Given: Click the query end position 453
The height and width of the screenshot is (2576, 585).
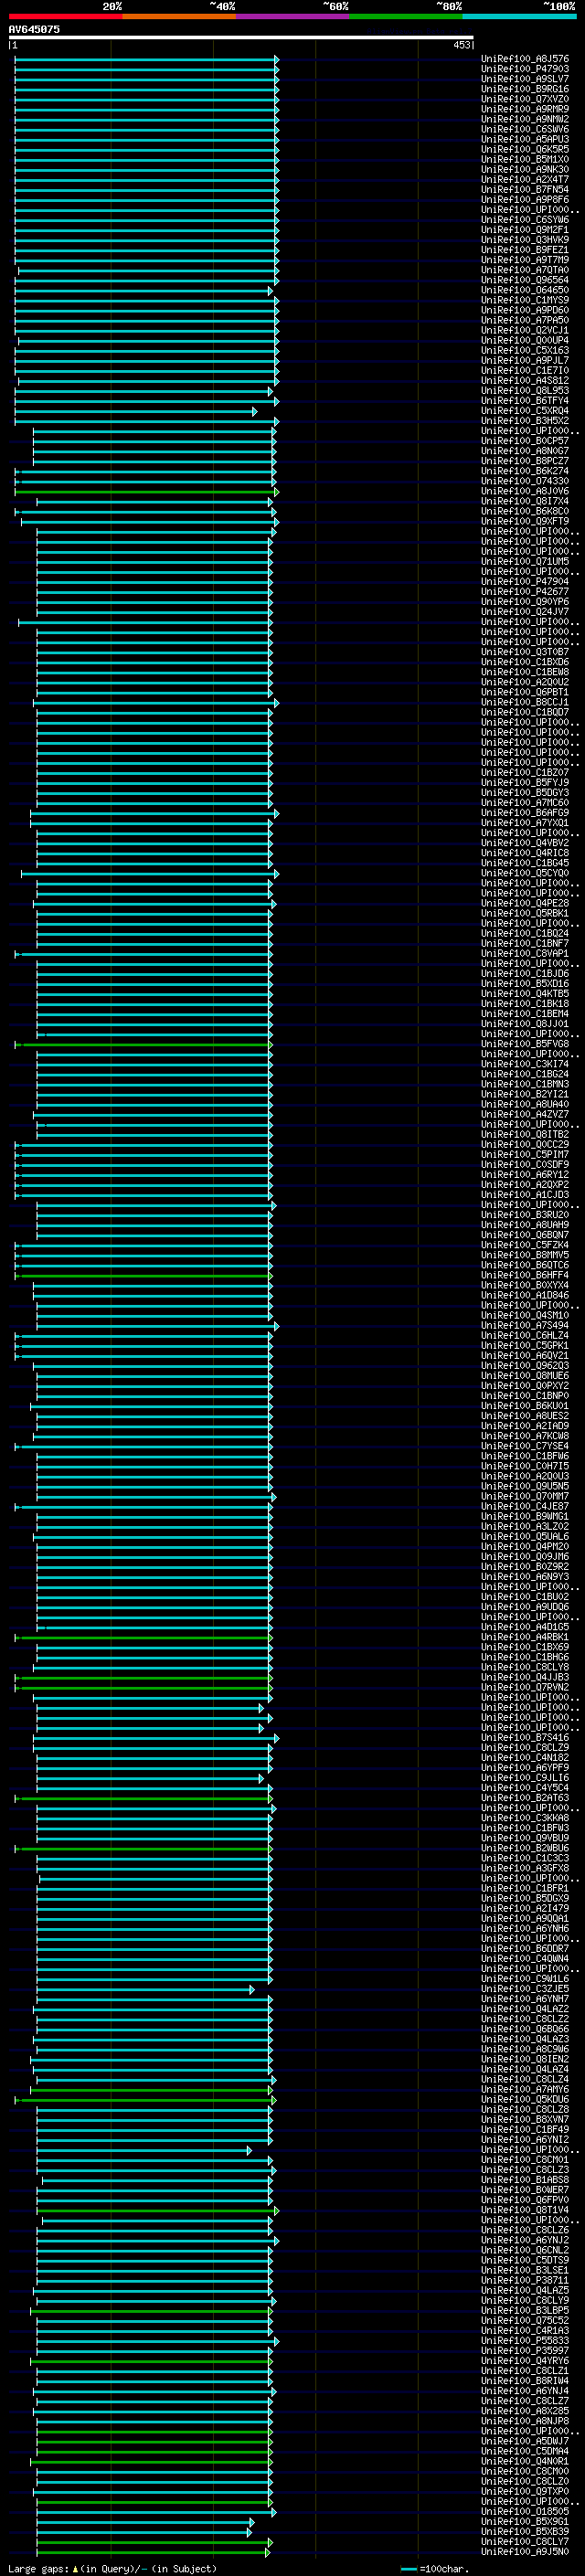Looking at the screenshot, I should click(461, 45).
